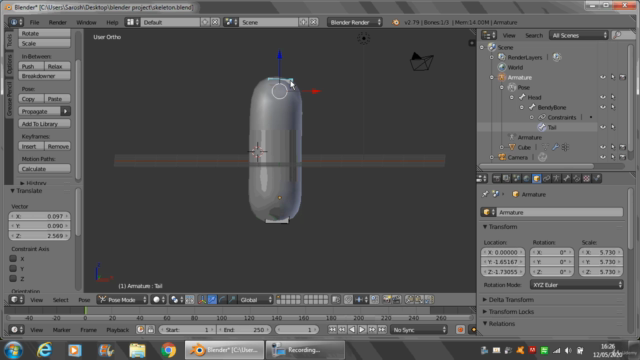Select the Cube modifier wrench icon

[556, 147]
